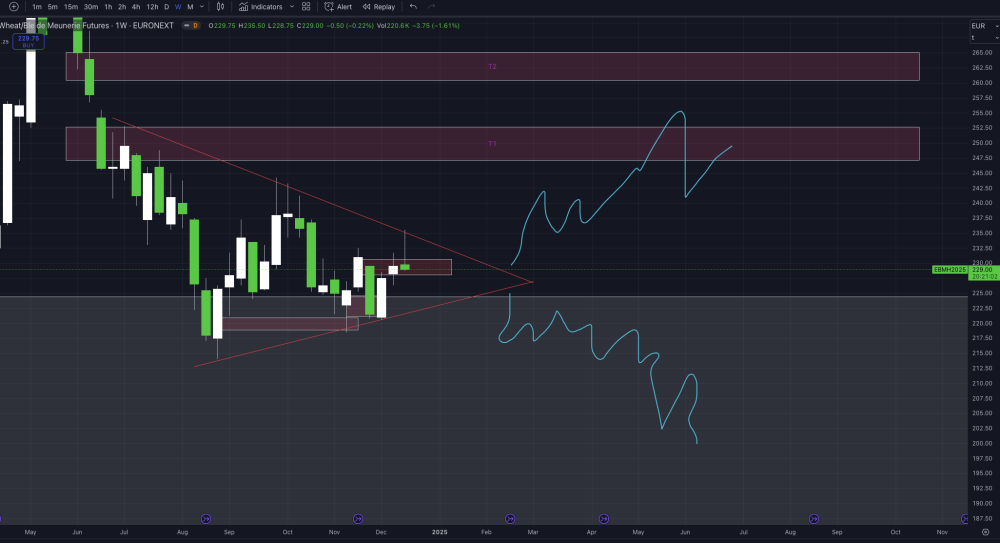
Task: Click the compare or add symbol plus icon
Action: click(13, 7)
